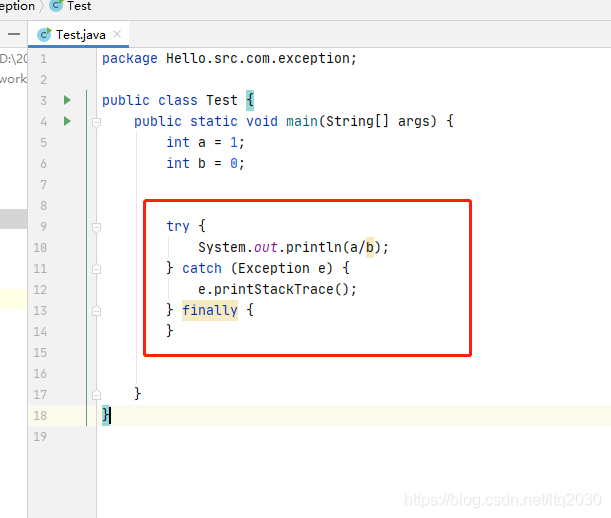Place the cursor on the 'main' method name
The width and height of the screenshot is (611, 518).
point(302,121)
